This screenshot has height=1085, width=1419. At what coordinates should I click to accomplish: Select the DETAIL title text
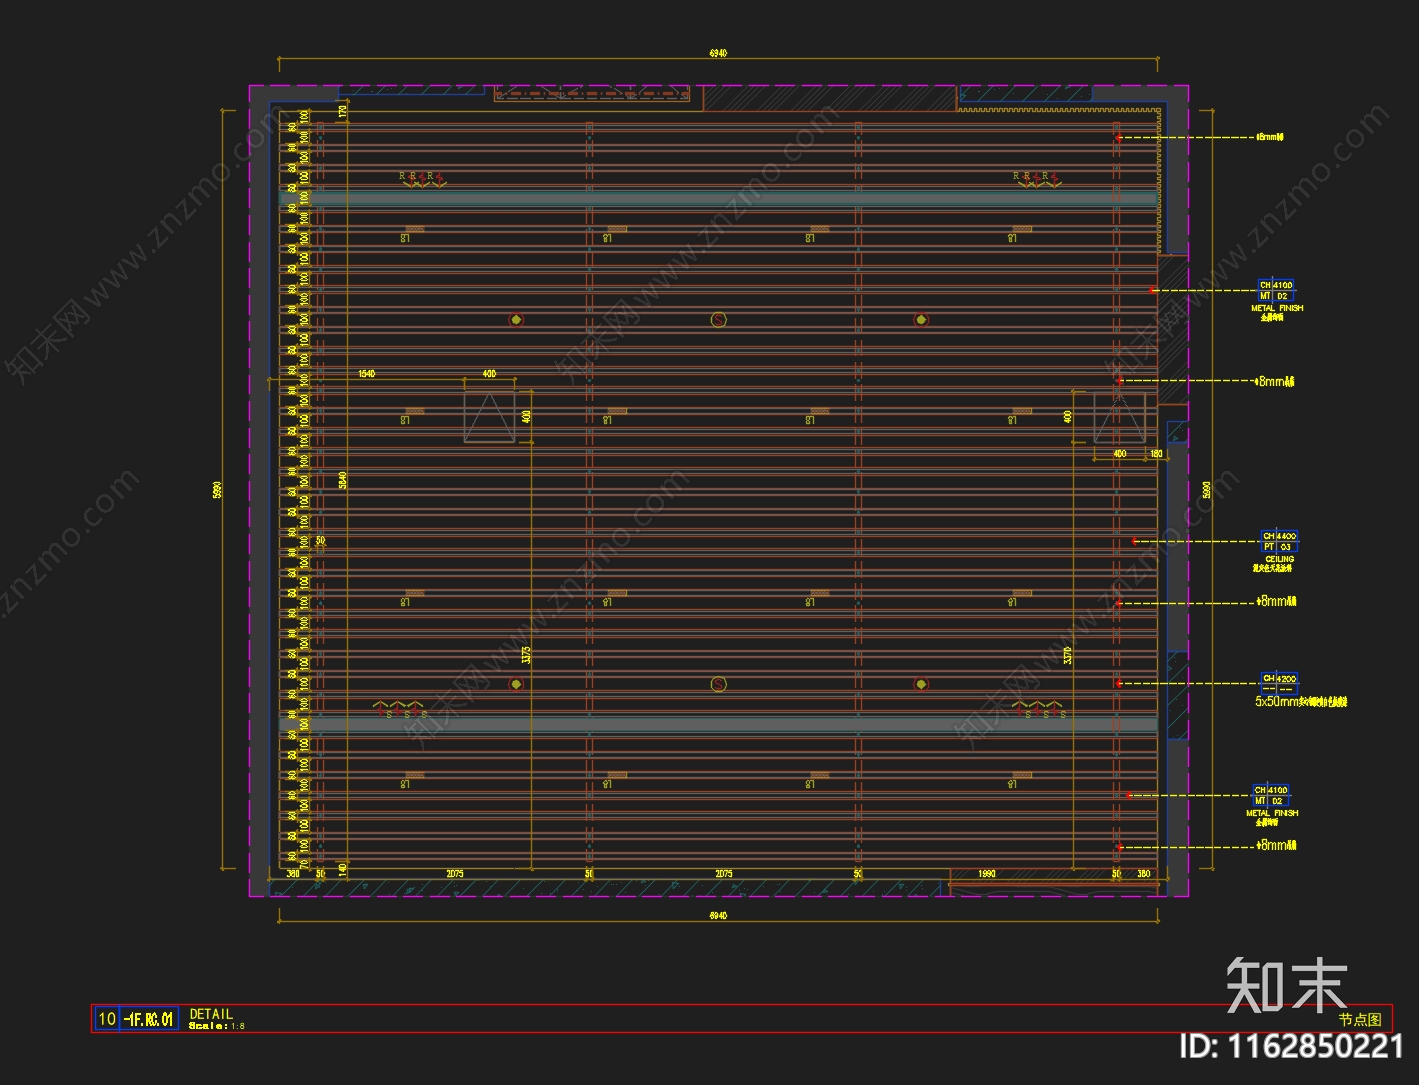[211, 1013]
